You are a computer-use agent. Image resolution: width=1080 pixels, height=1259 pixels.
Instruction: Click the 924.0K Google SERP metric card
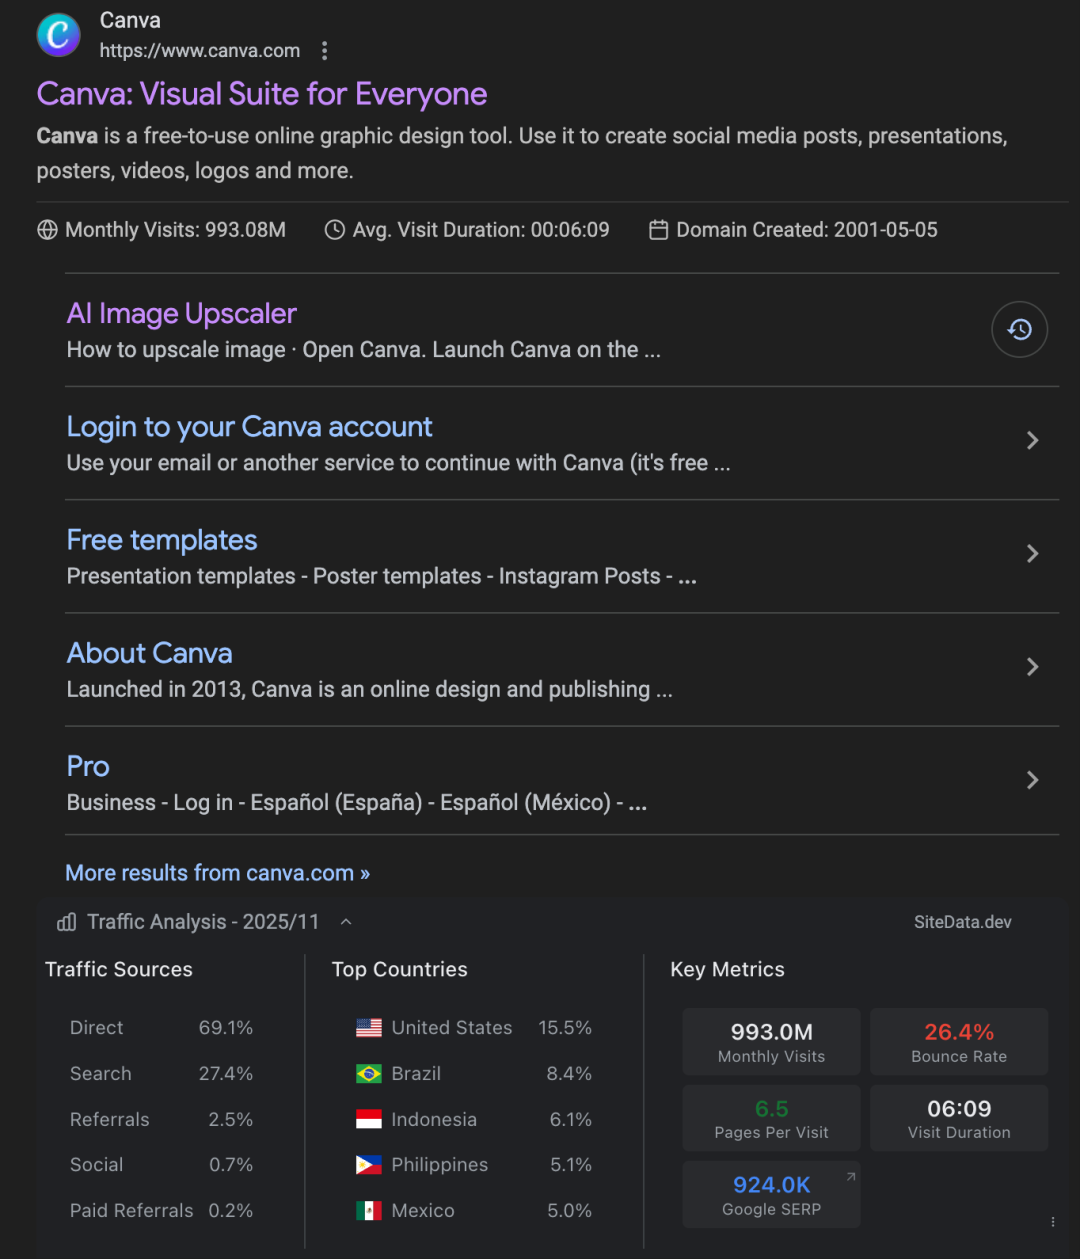pyautogui.click(x=772, y=1194)
